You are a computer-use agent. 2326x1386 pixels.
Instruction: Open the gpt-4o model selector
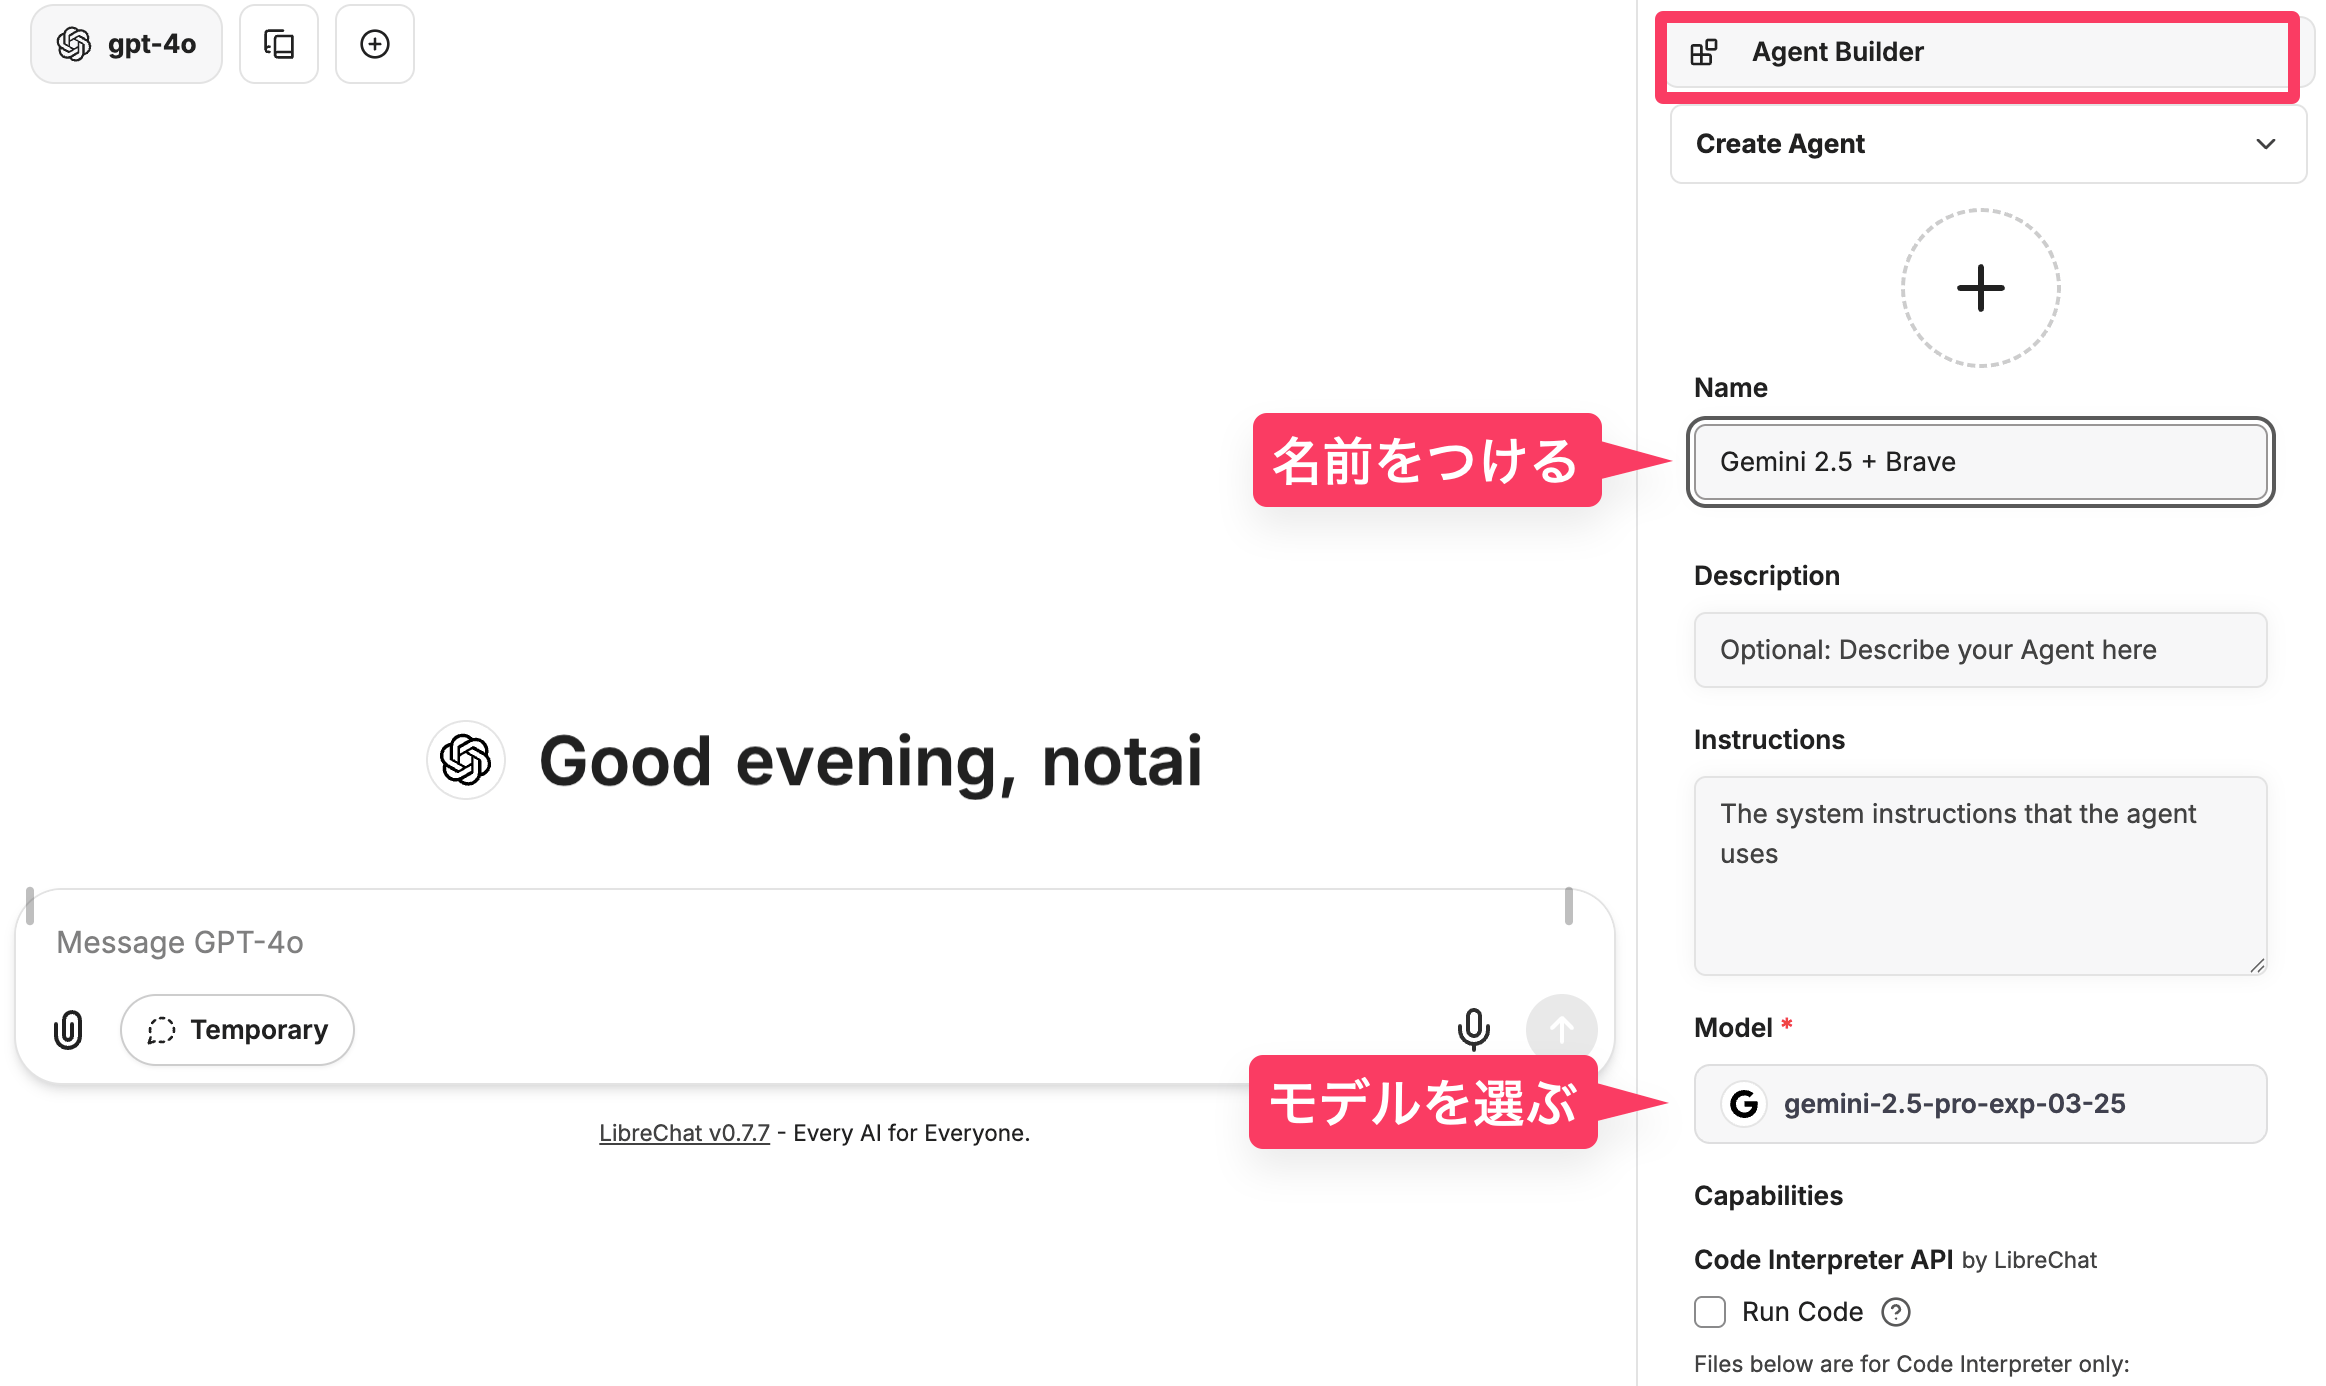click(127, 44)
